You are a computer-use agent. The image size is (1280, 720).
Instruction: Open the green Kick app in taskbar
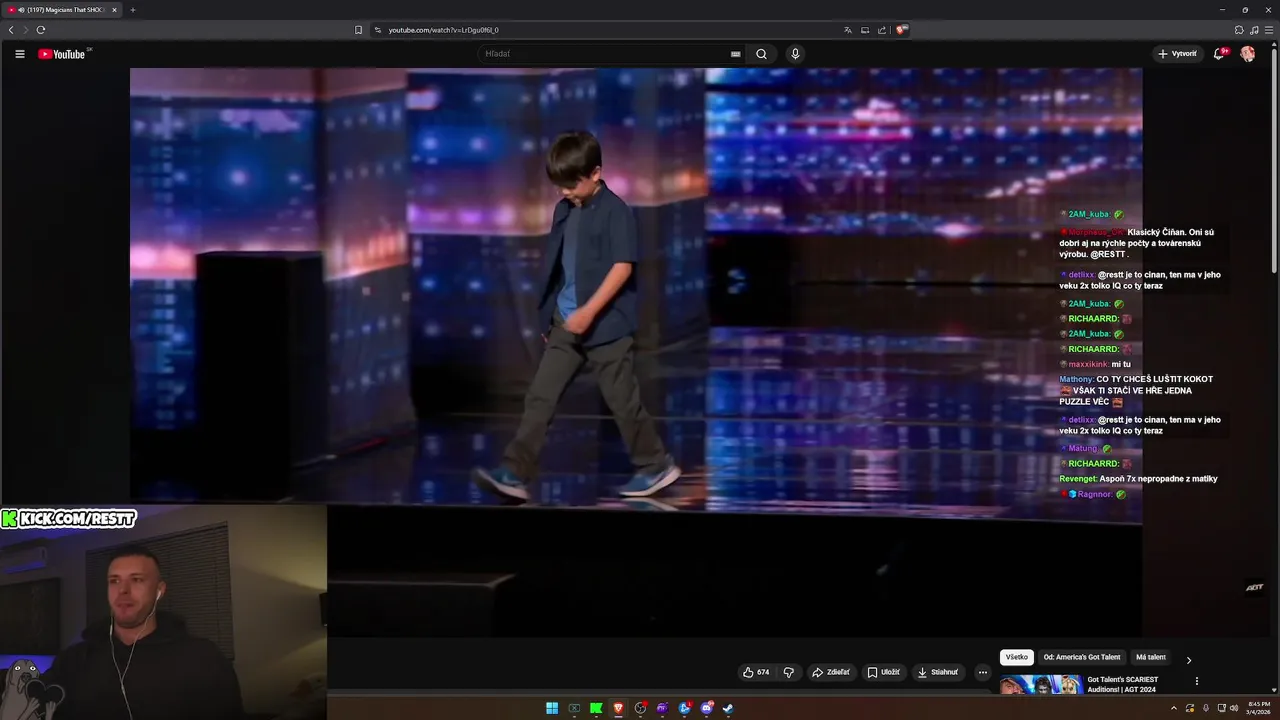point(596,708)
